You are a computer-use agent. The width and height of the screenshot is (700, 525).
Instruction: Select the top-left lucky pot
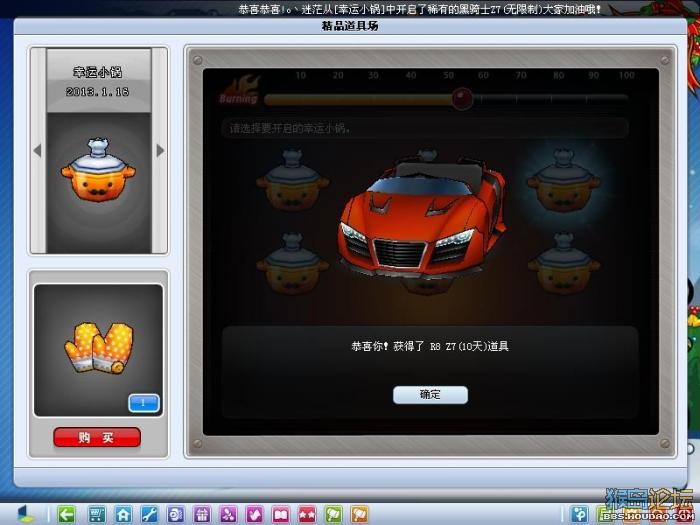292,180
